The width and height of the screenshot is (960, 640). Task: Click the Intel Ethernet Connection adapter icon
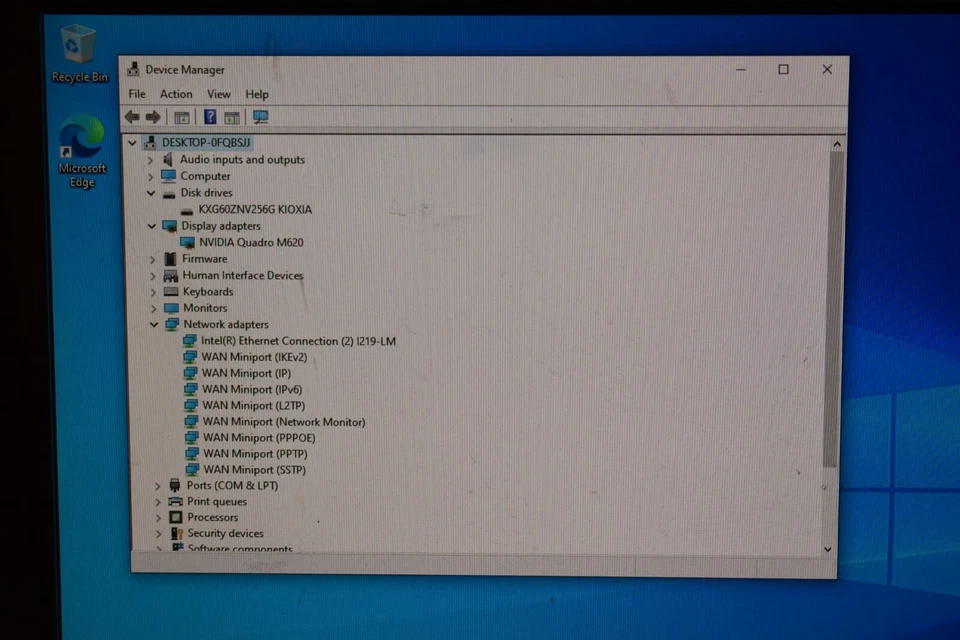coord(190,341)
